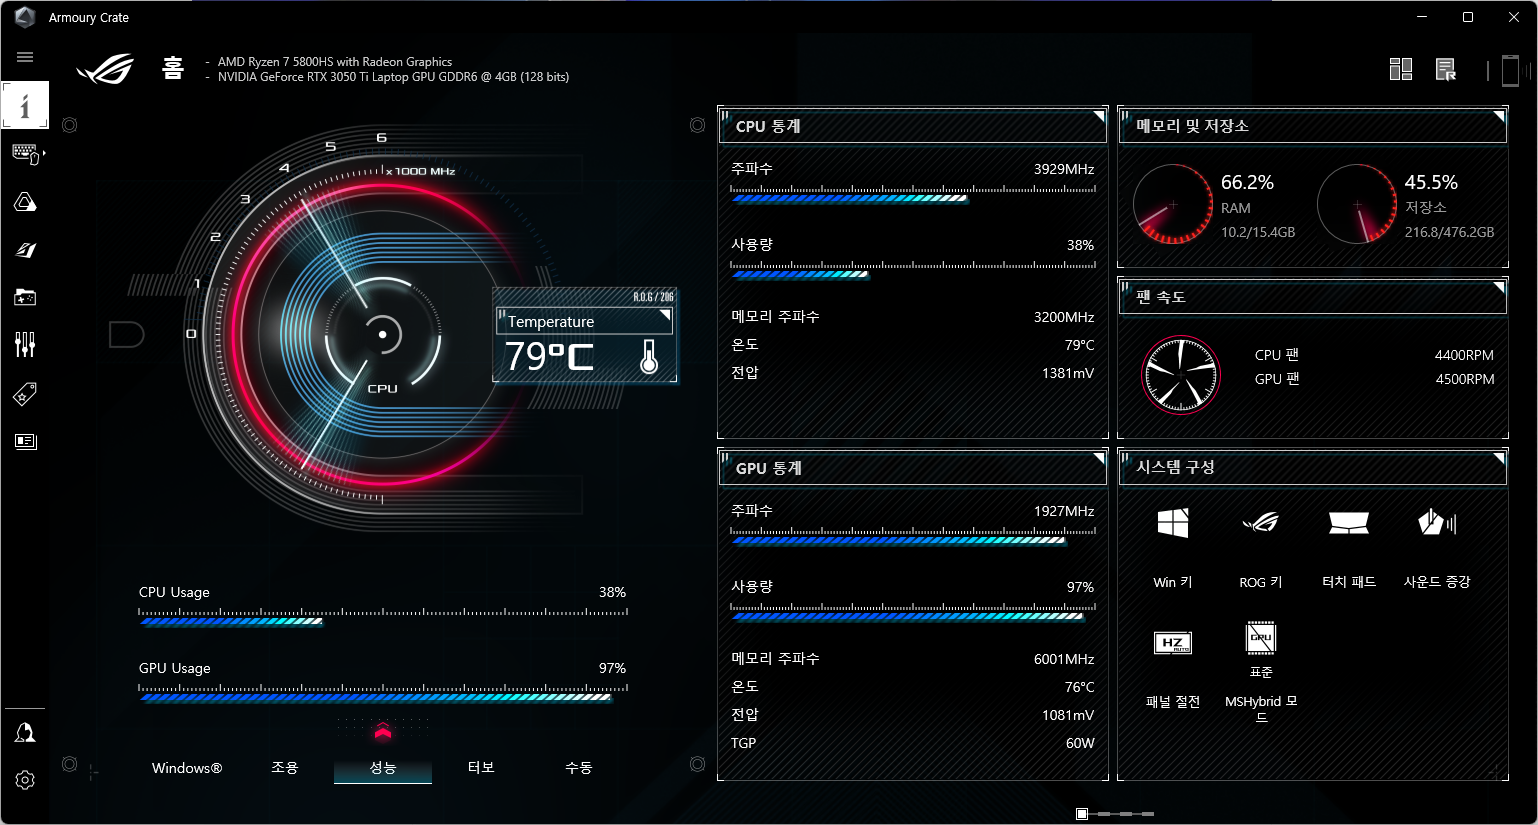Screen dimensions: 1538x825
Task: Click the ROG logo in header
Action: tap(105, 69)
